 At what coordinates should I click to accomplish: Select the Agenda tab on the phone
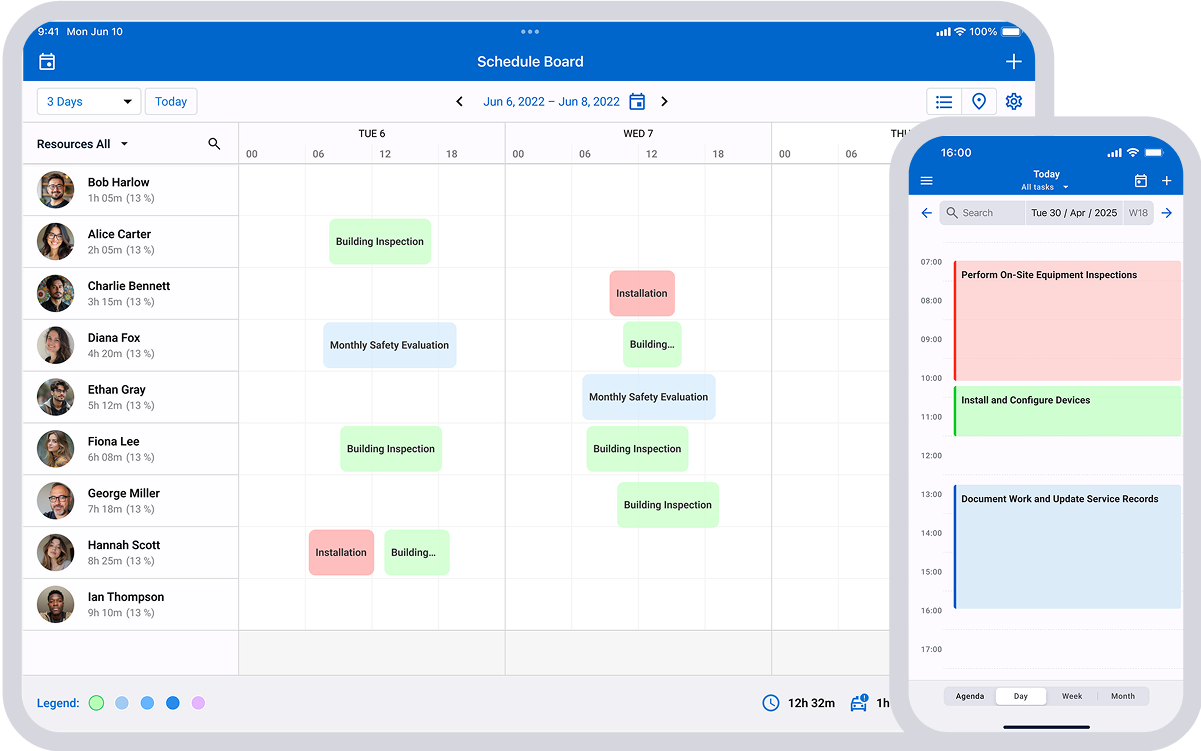pyautogui.click(x=969, y=696)
